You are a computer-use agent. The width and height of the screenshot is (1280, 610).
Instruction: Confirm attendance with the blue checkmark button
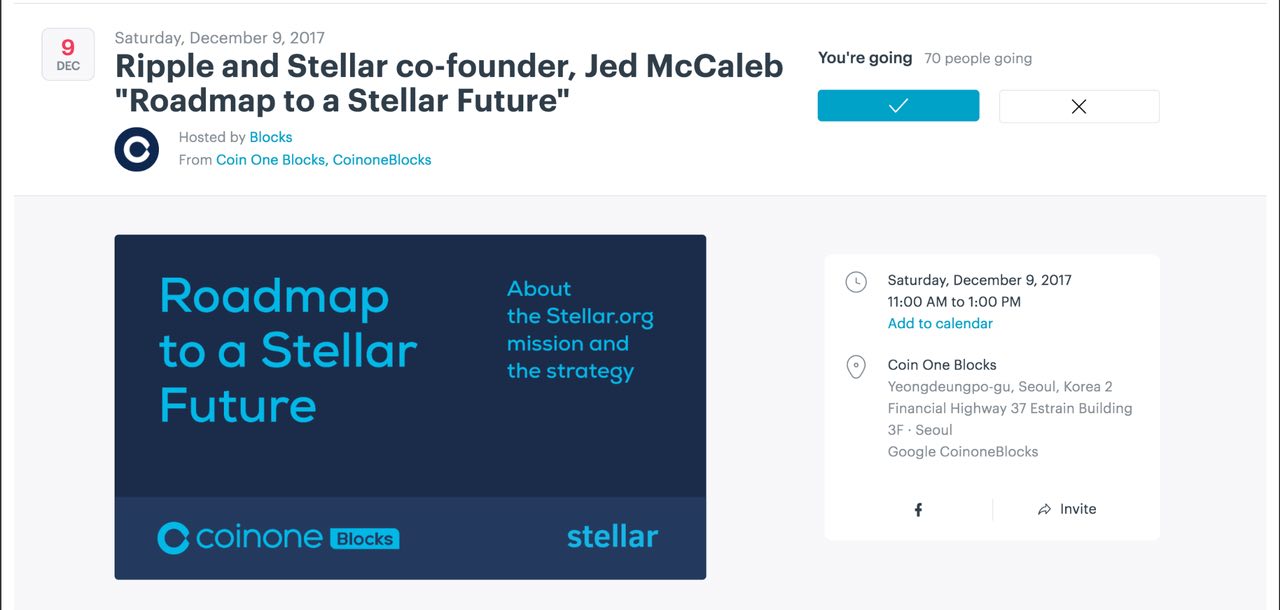point(898,106)
